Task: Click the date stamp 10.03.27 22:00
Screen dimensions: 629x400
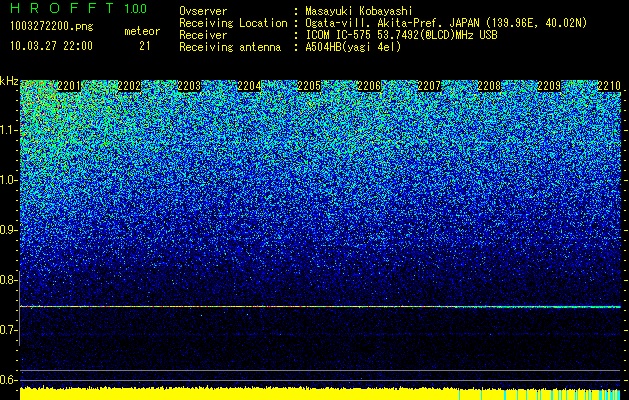Action: 51,46
